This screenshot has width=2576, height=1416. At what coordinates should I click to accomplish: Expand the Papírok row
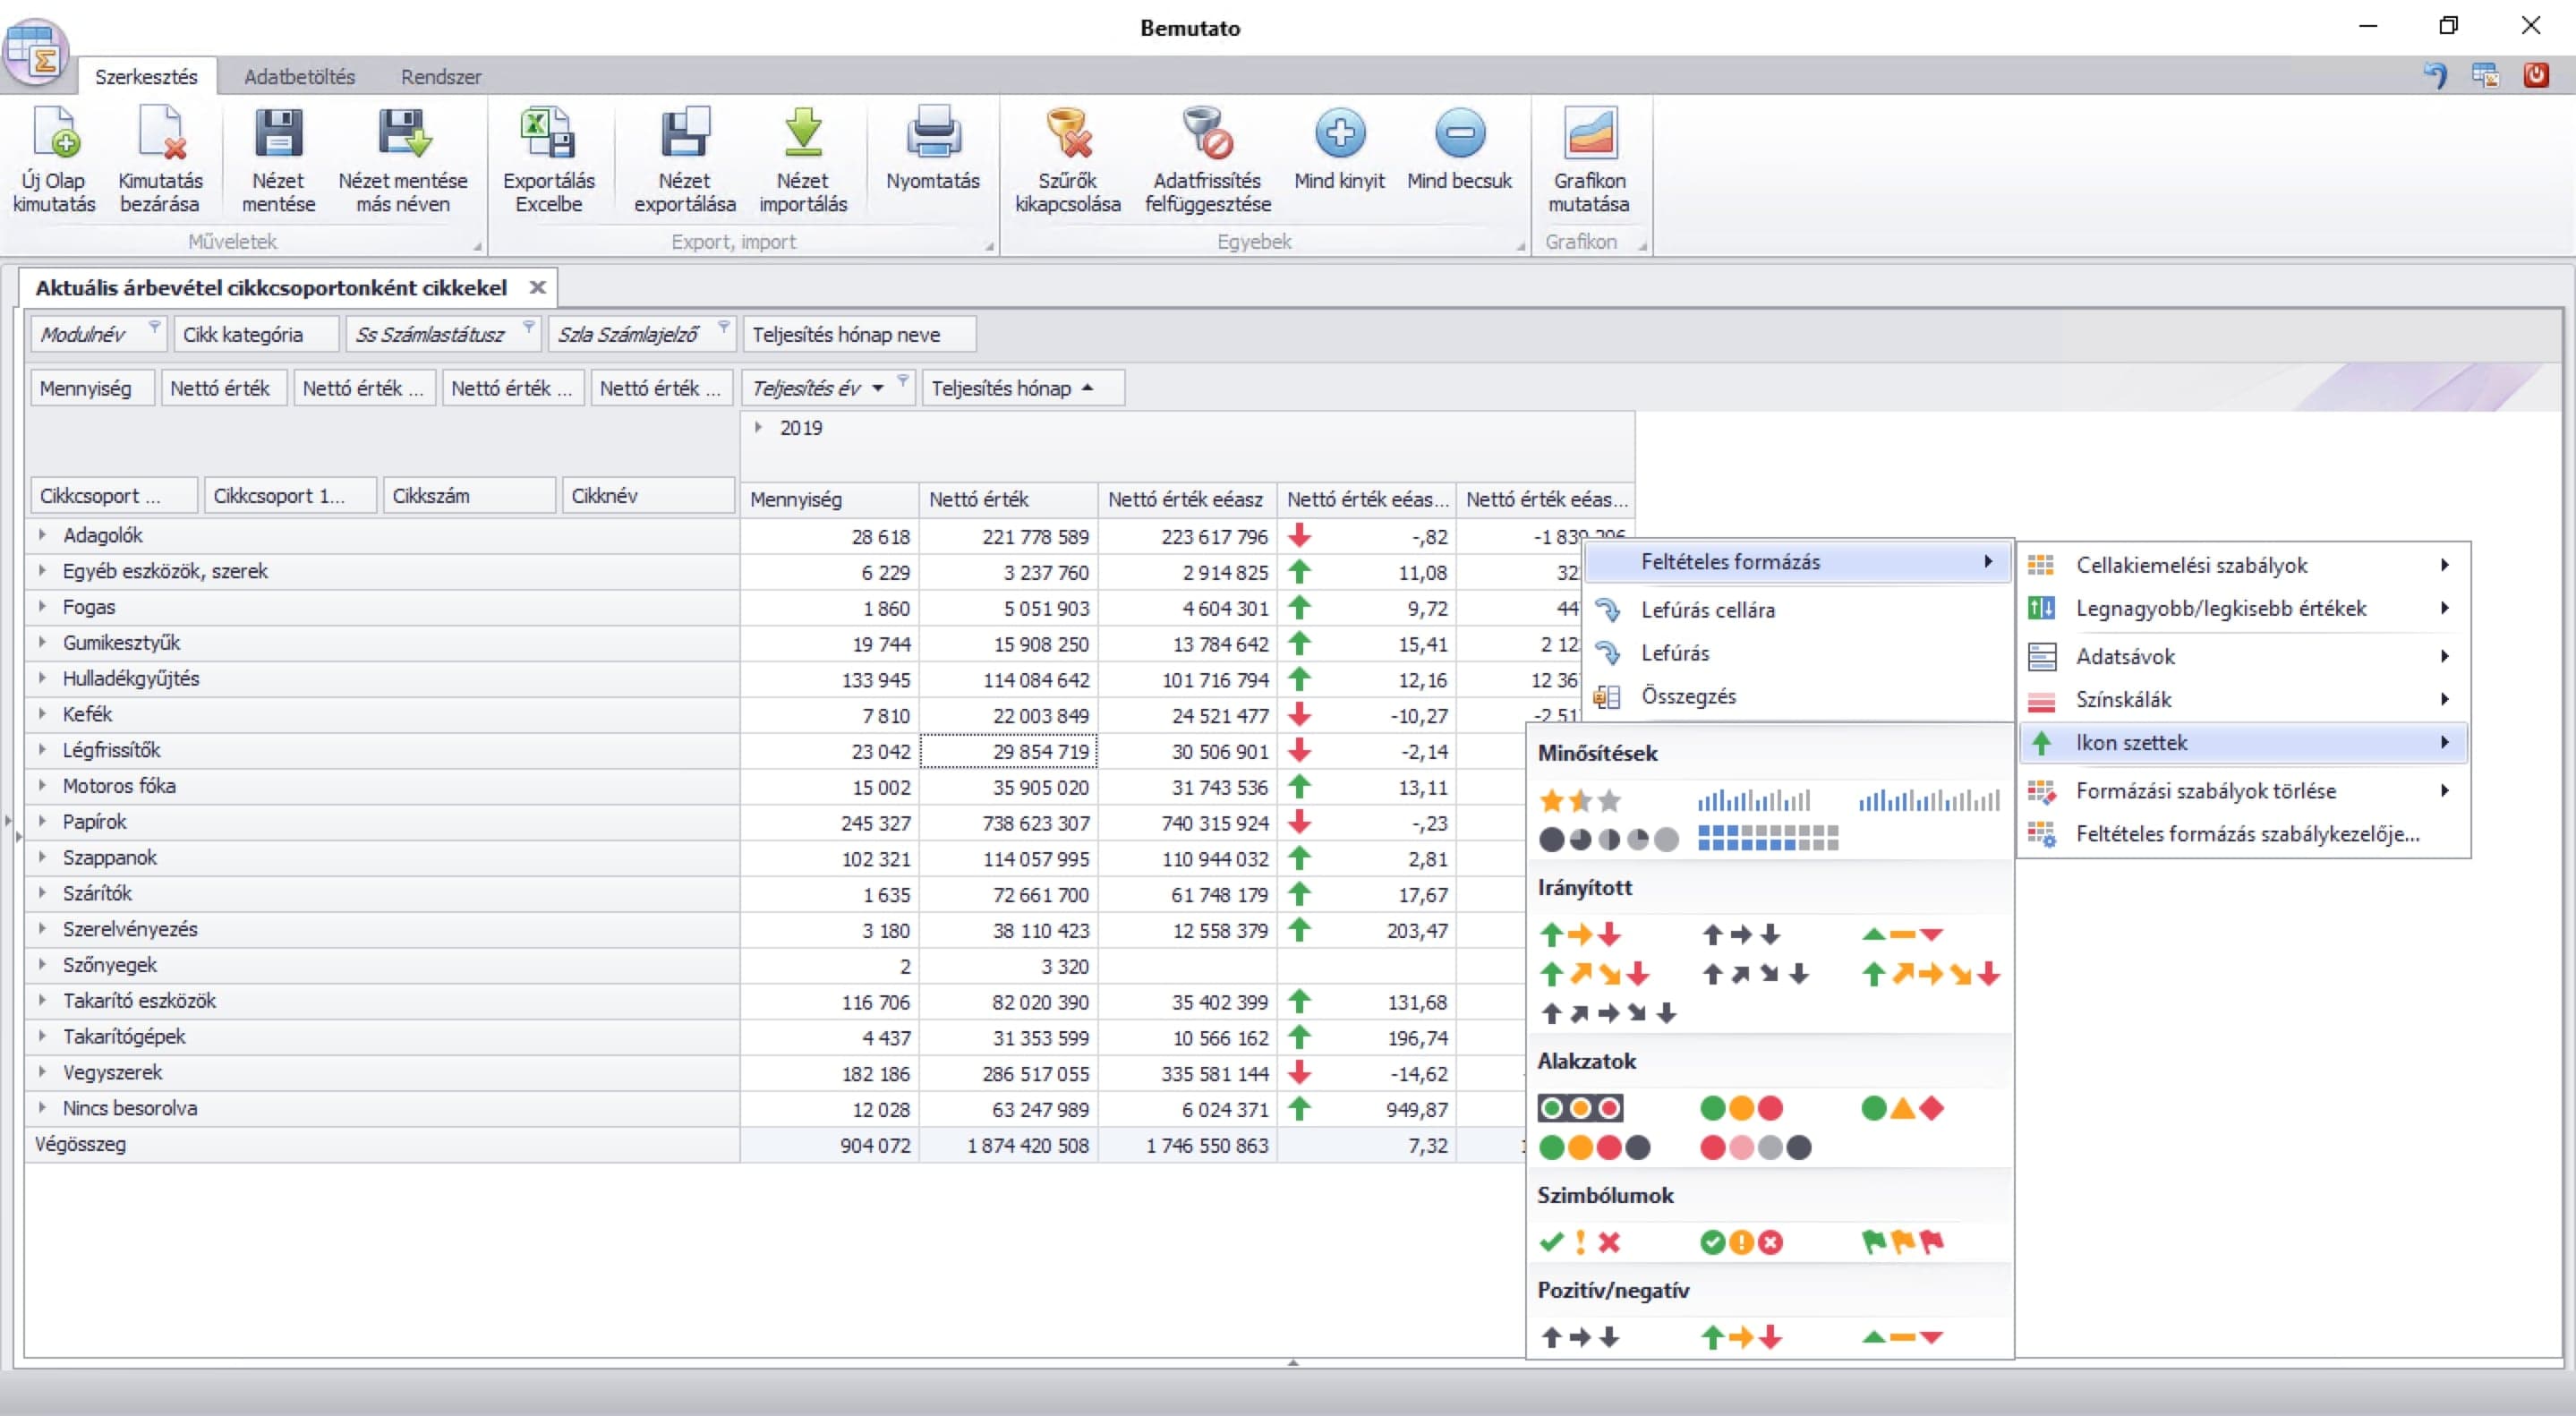pos(42,821)
